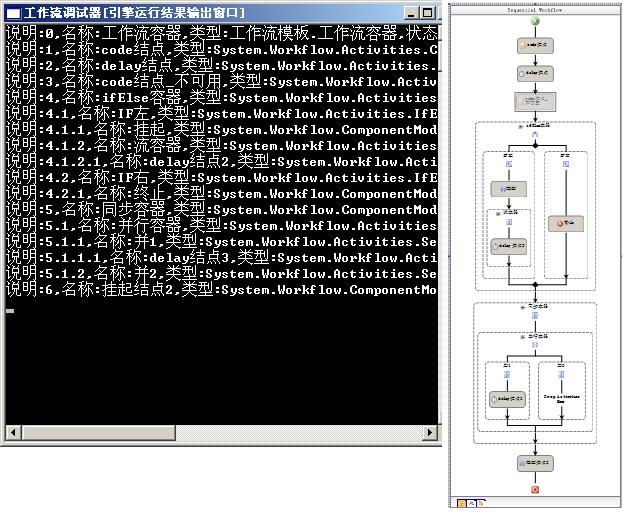Click the third view tab icon at designer bottom
Screen dimensions: 634x514
tap(481, 503)
